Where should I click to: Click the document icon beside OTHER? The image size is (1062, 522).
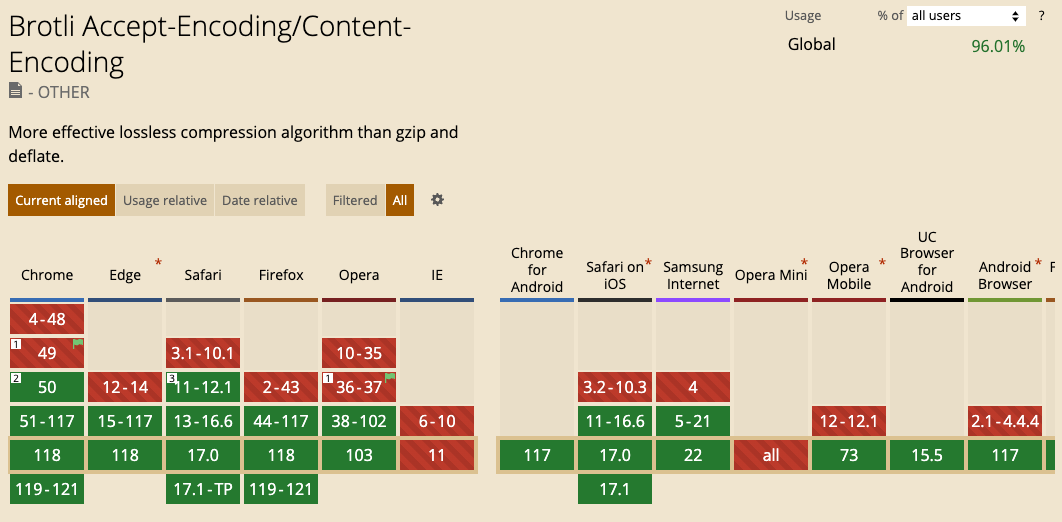coord(15,91)
